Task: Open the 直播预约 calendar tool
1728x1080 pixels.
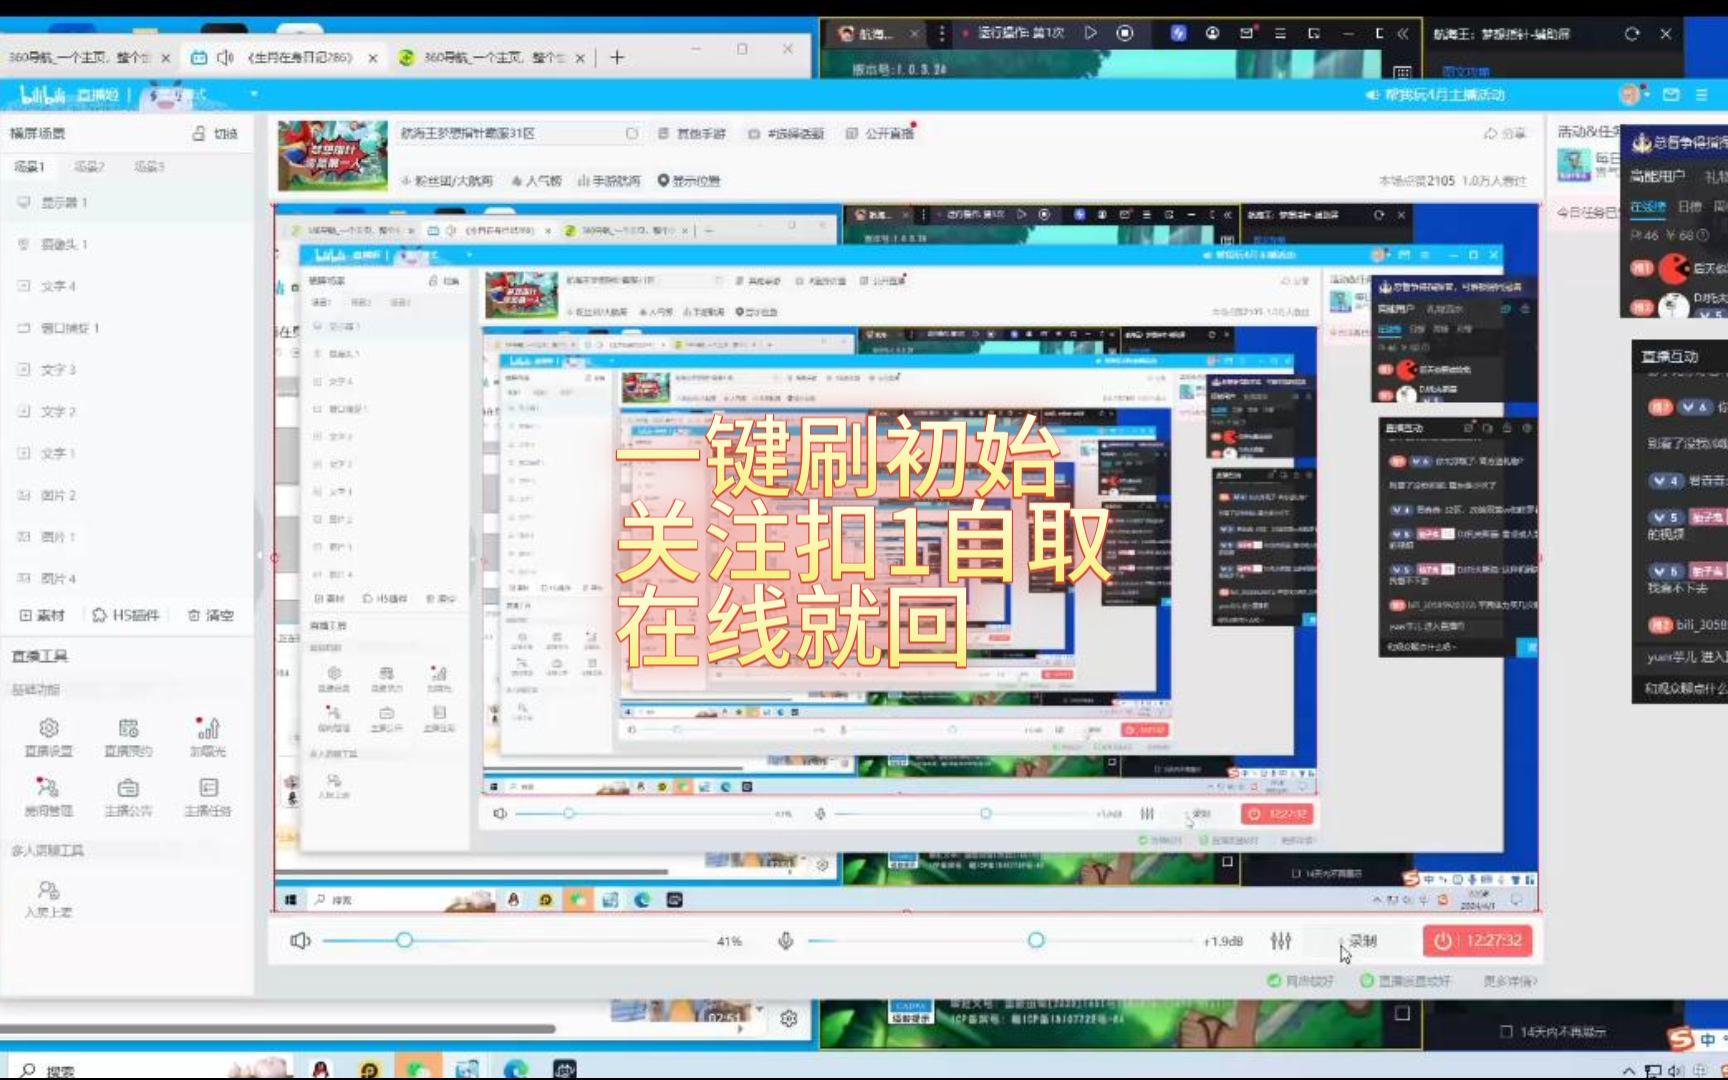Action: click(128, 738)
